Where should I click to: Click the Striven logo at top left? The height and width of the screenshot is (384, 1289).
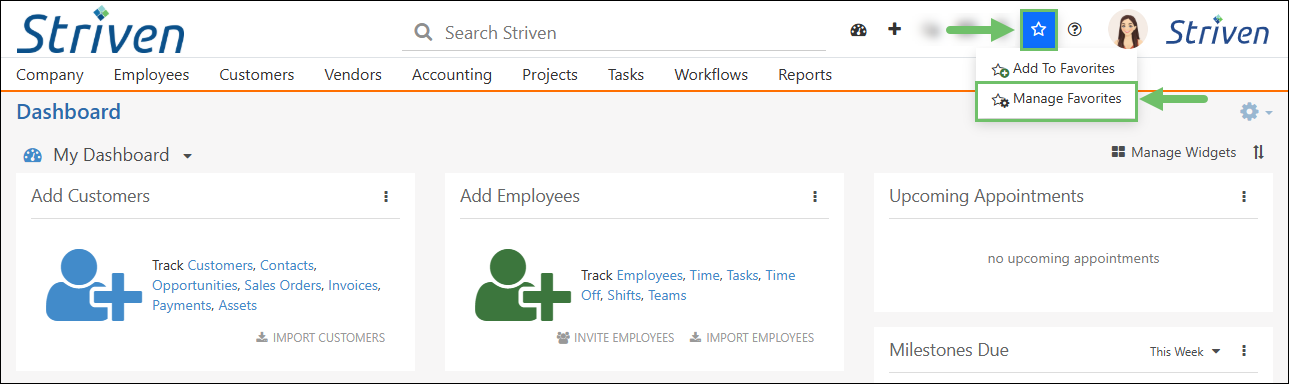coord(101,30)
